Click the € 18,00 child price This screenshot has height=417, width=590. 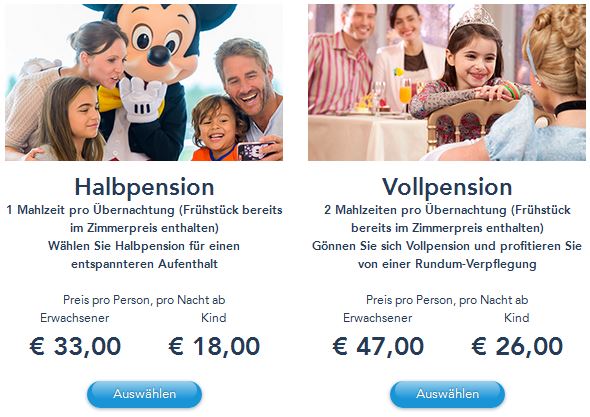pyautogui.click(x=214, y=346)
